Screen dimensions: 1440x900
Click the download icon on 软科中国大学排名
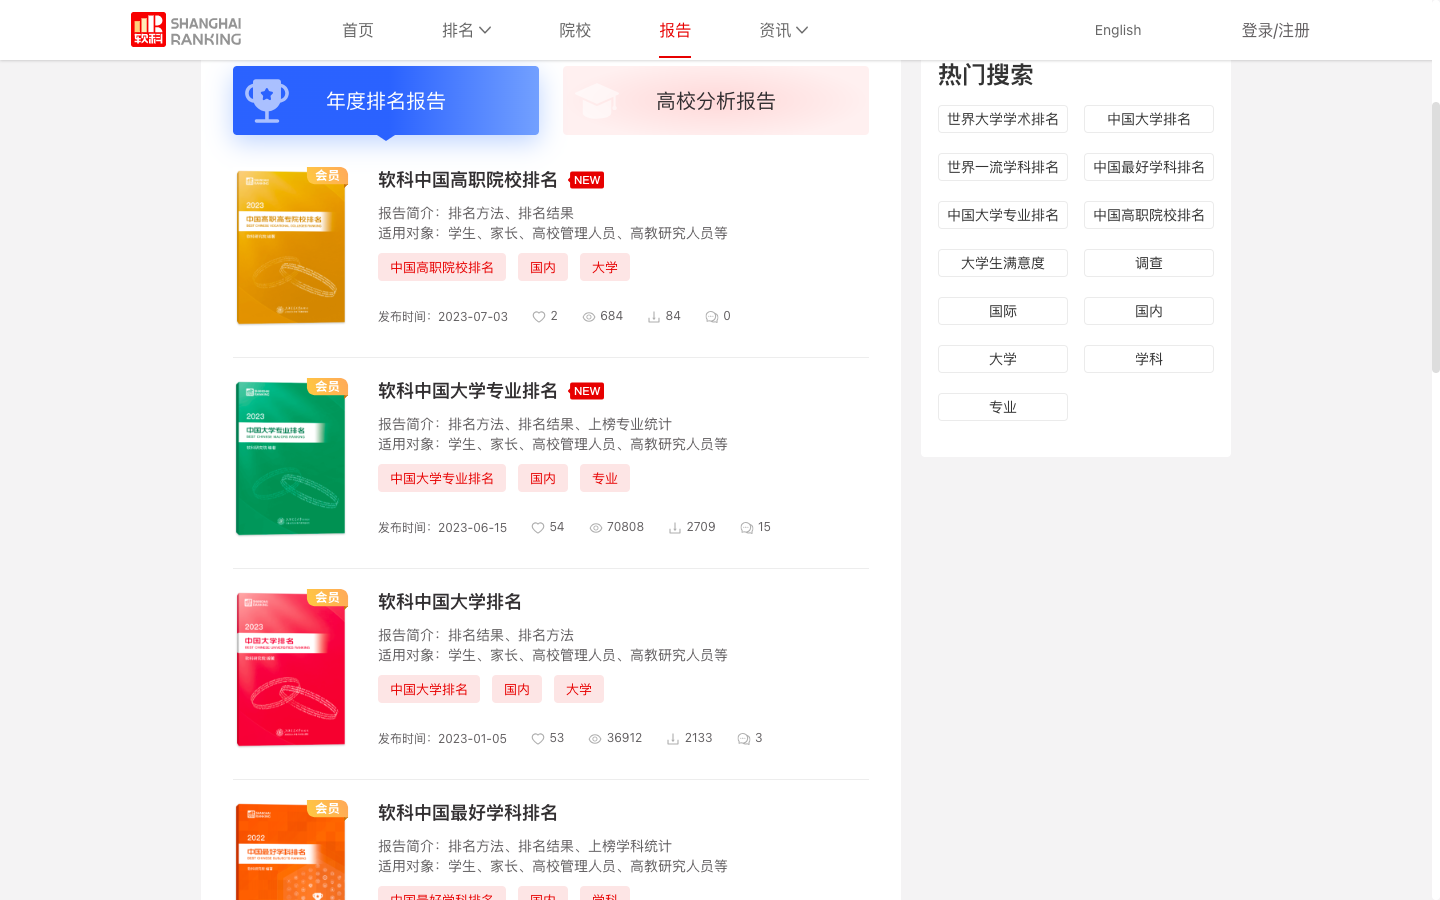(x=673, y=738)
